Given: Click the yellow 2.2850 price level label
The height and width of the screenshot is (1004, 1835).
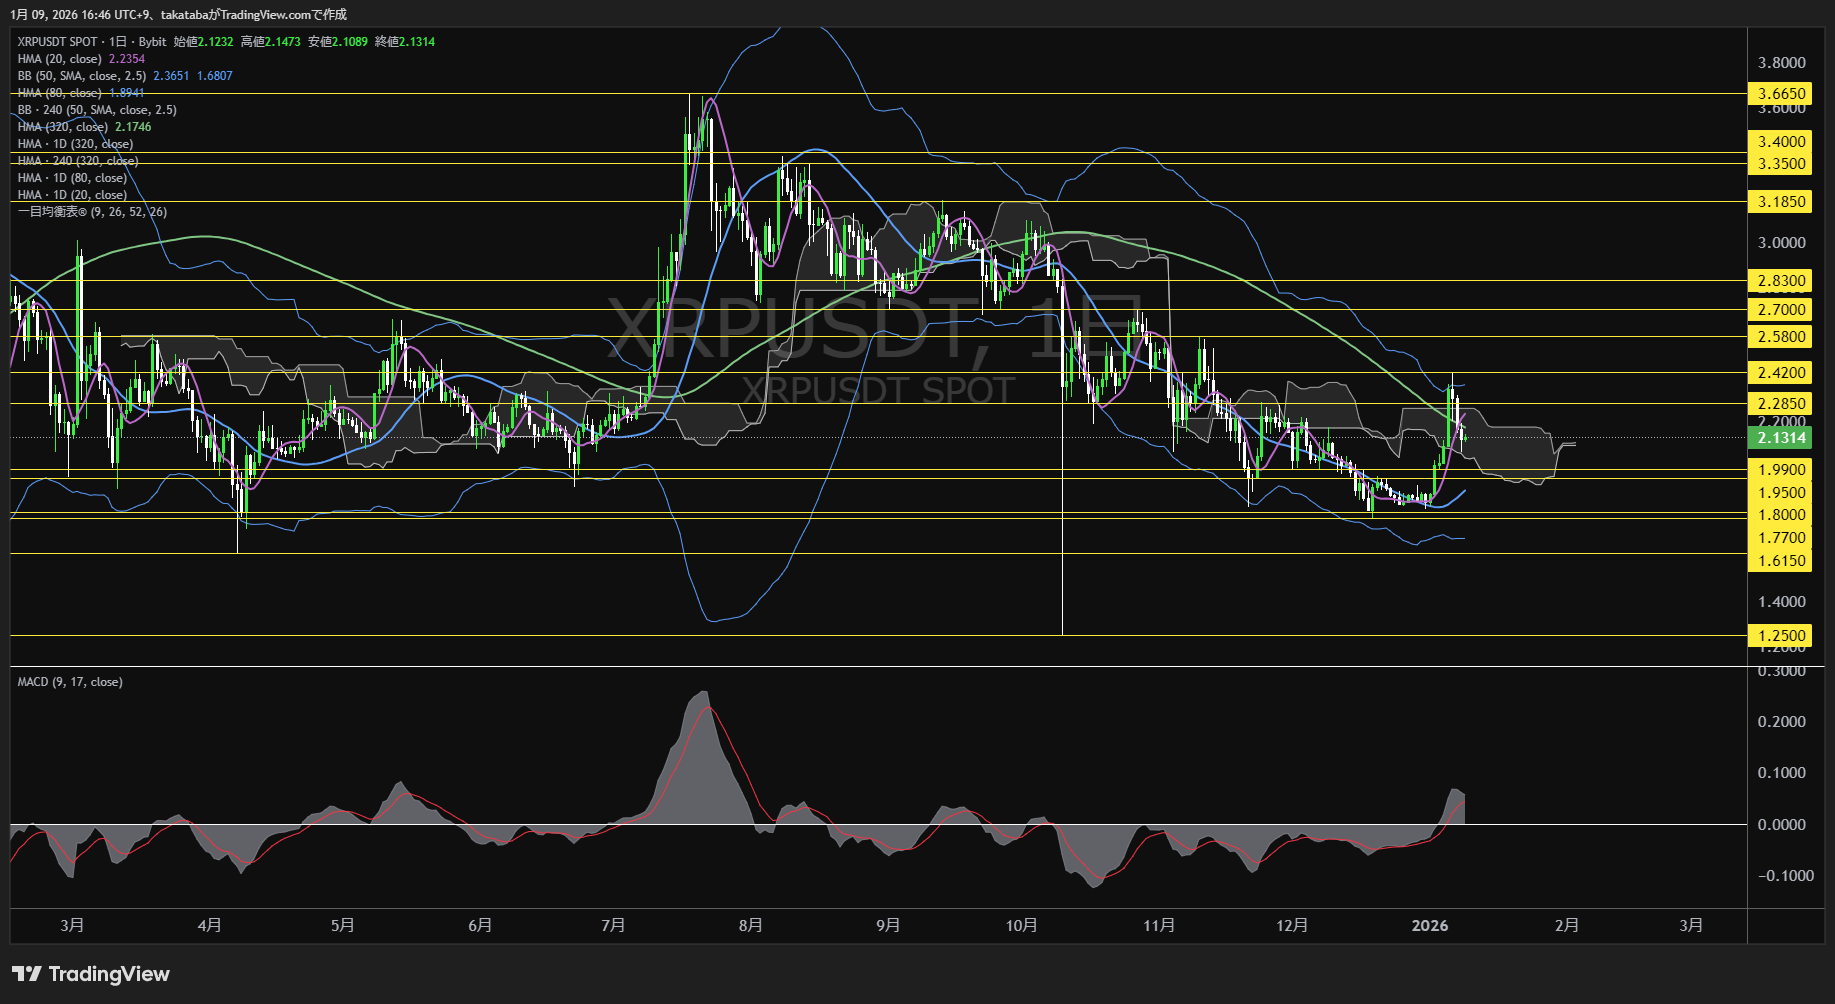Looking at the screenshot, I should [x=1781, y=404].
